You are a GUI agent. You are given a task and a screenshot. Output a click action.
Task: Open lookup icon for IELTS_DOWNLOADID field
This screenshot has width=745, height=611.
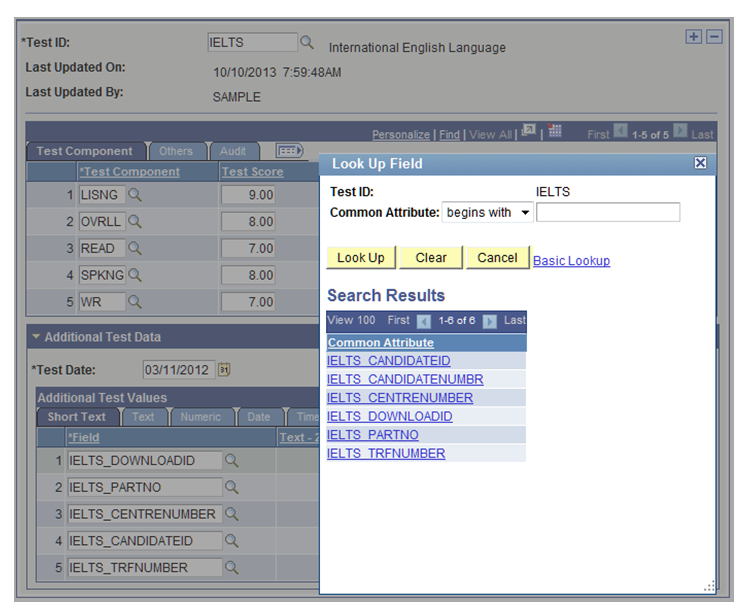pyautogui.click(x=231, y=460)
